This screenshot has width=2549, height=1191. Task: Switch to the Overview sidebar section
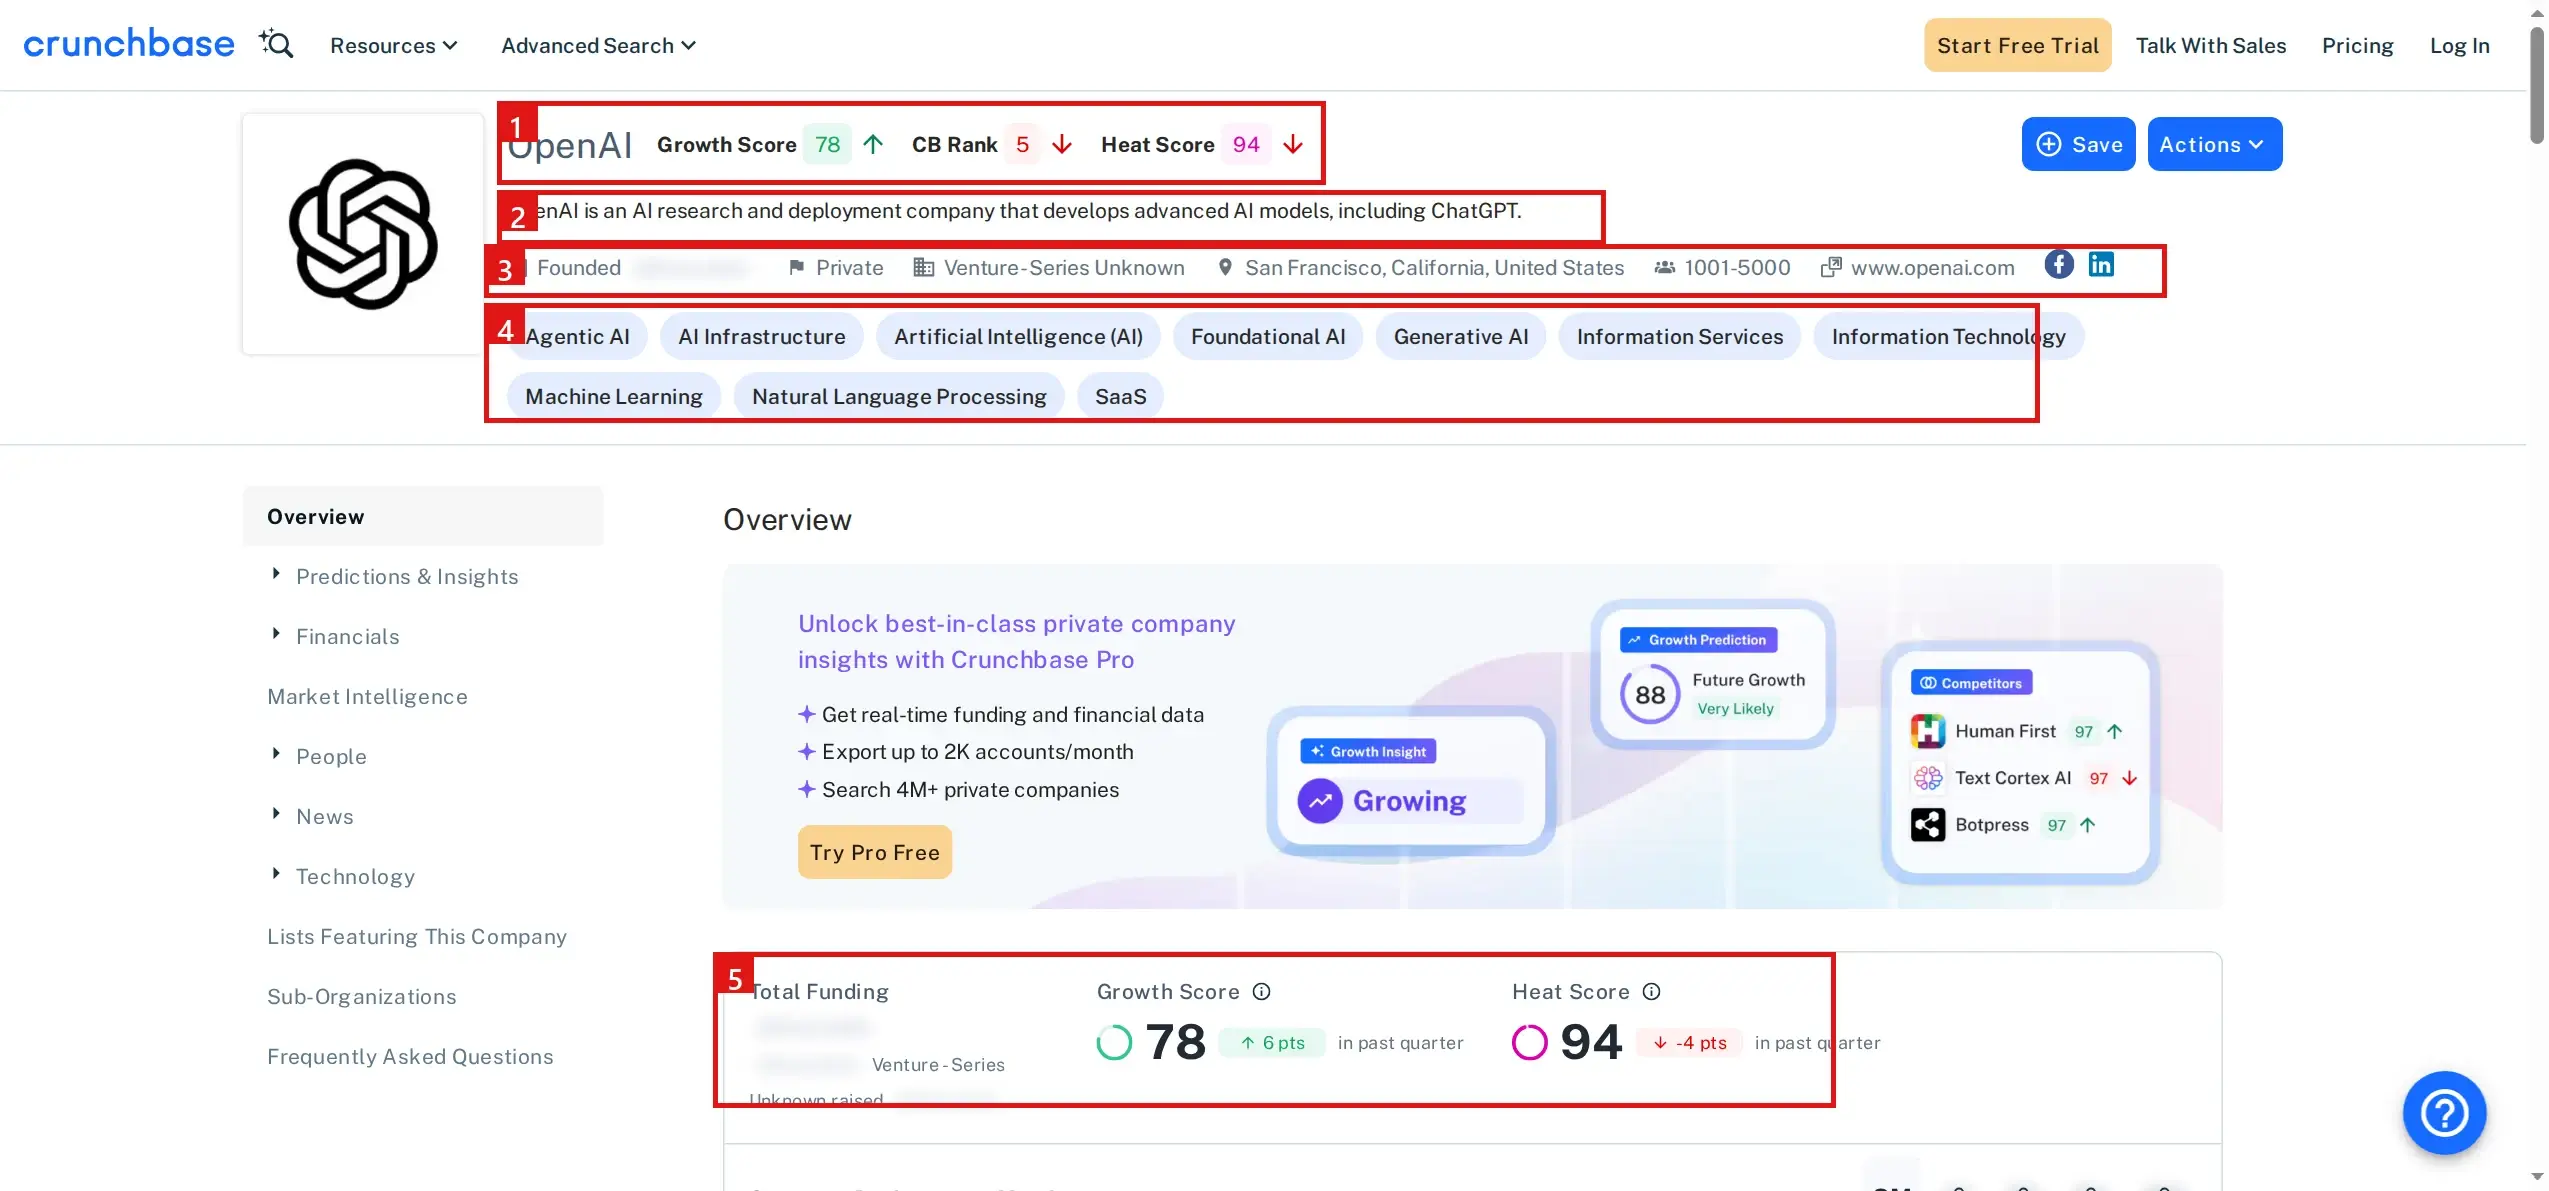[x=423, y=517]
